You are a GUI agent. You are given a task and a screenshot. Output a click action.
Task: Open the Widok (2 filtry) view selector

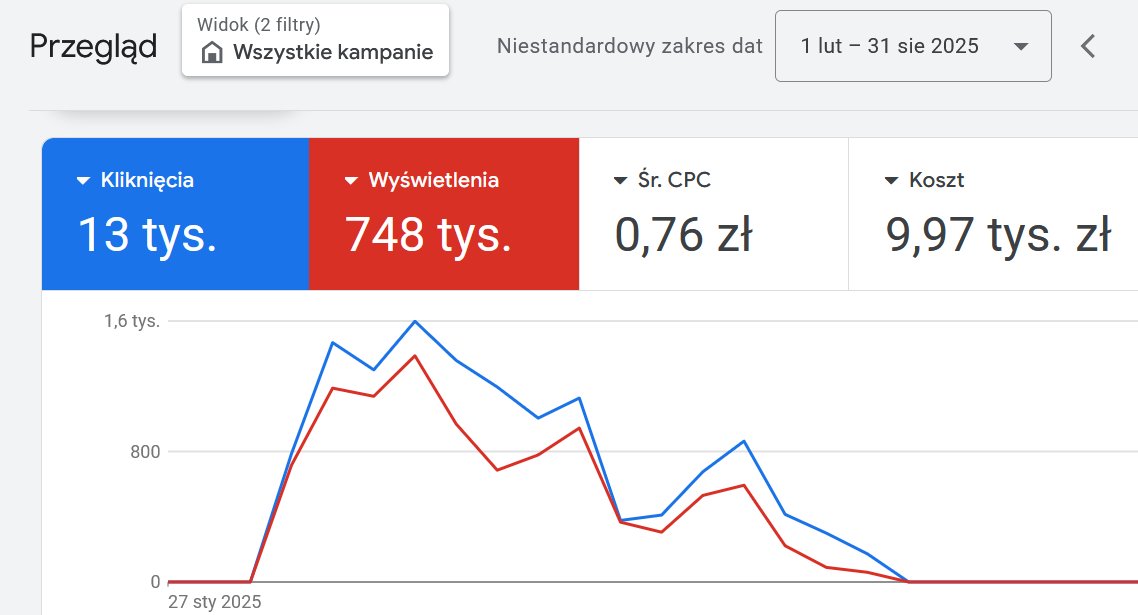click(x=315, y=40)
